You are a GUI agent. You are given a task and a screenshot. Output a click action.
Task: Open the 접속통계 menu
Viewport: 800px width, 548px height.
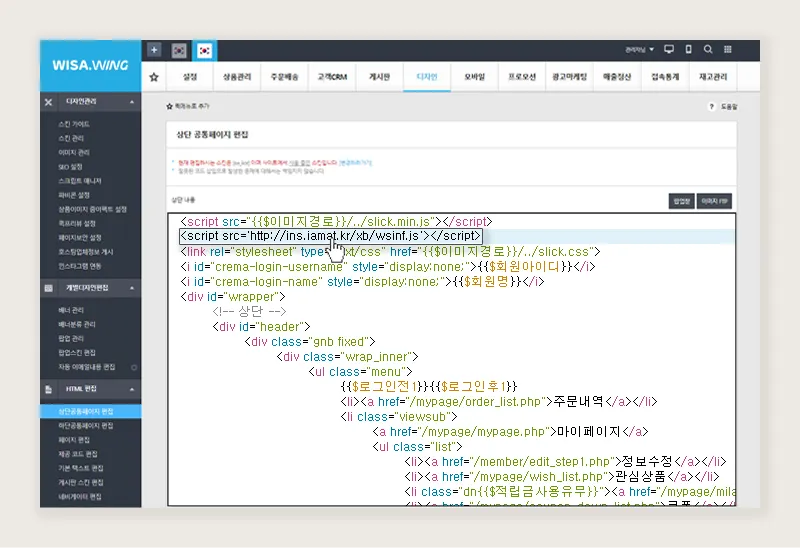[665, 77]
